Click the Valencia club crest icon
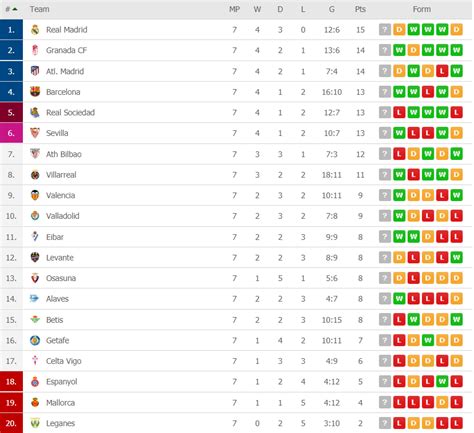The width and height of the screenshot is (474, 433). coord(35,195)
